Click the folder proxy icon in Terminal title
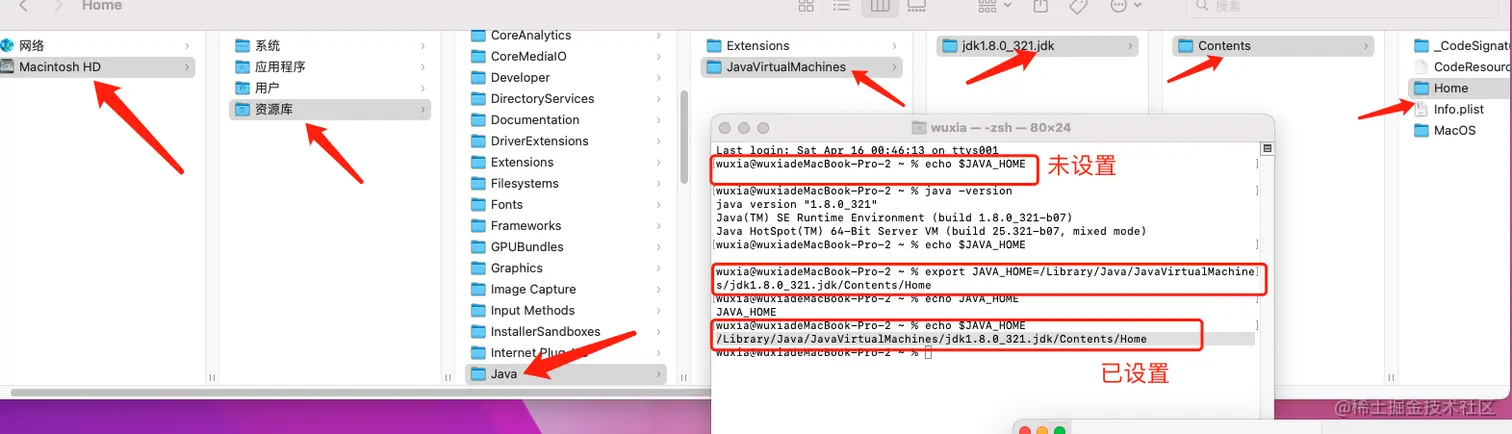This screenshot has height=434, width=1512. (920, 128)
